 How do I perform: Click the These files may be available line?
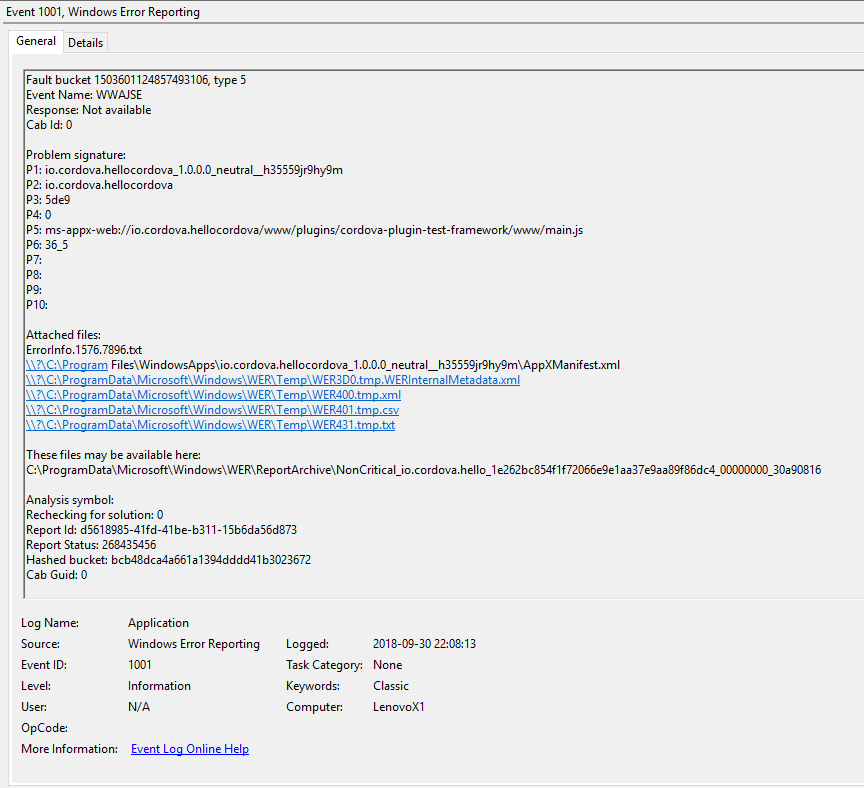[x=114, y=455]
